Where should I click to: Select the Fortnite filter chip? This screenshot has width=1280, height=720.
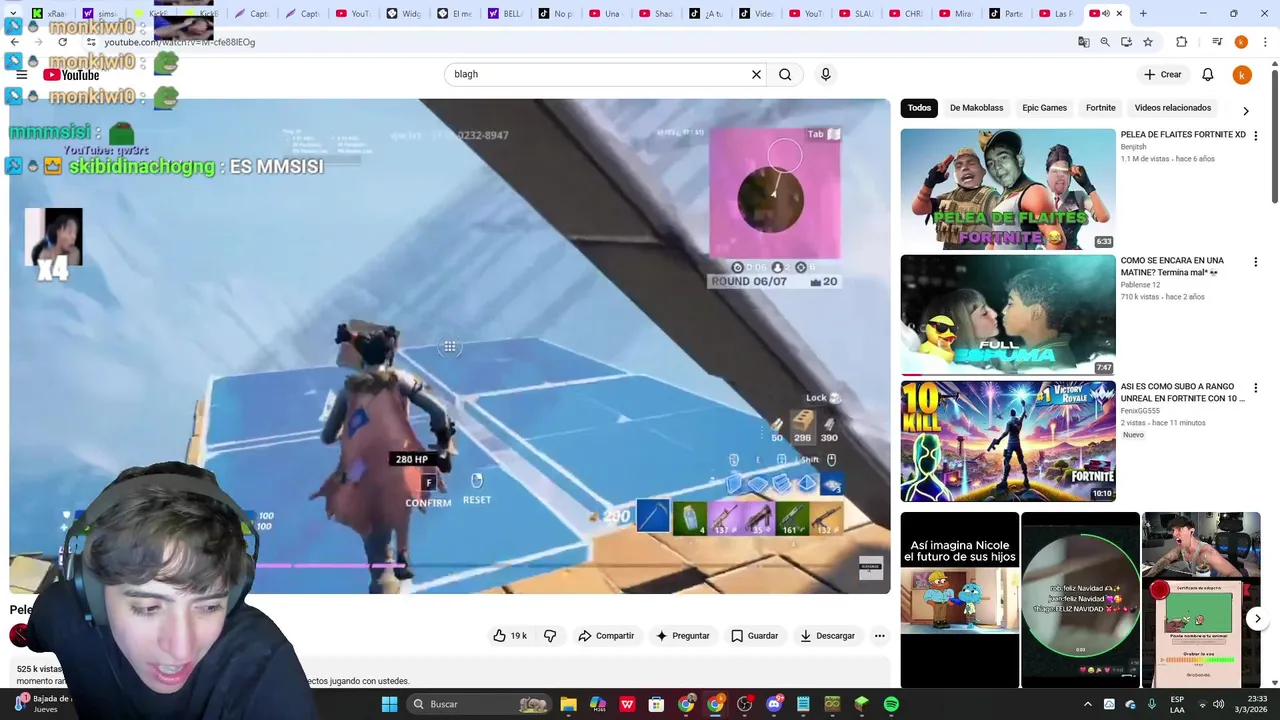click(x=1100, y=108)
